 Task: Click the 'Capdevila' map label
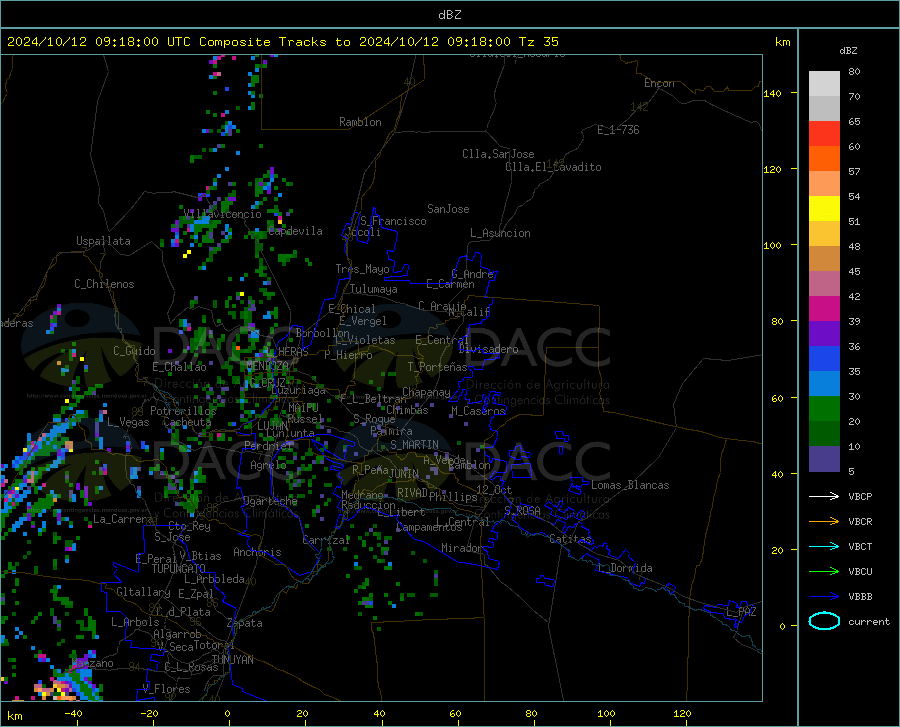(295, 231)
